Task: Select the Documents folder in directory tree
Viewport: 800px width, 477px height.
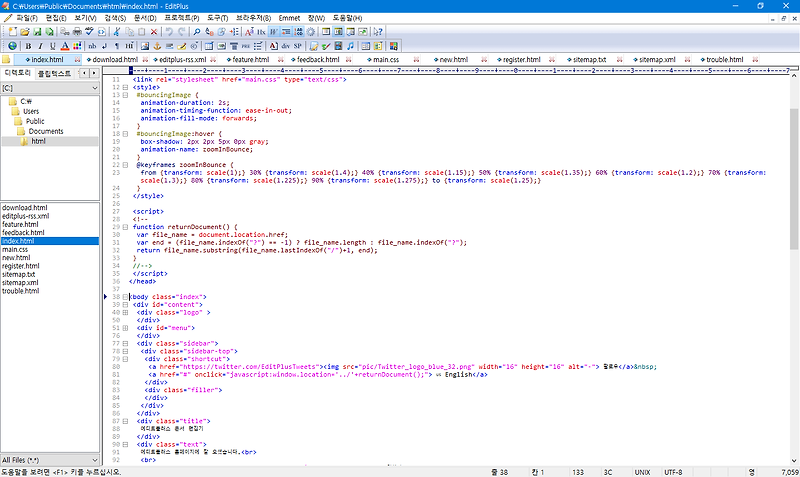Action: (46, 131)
